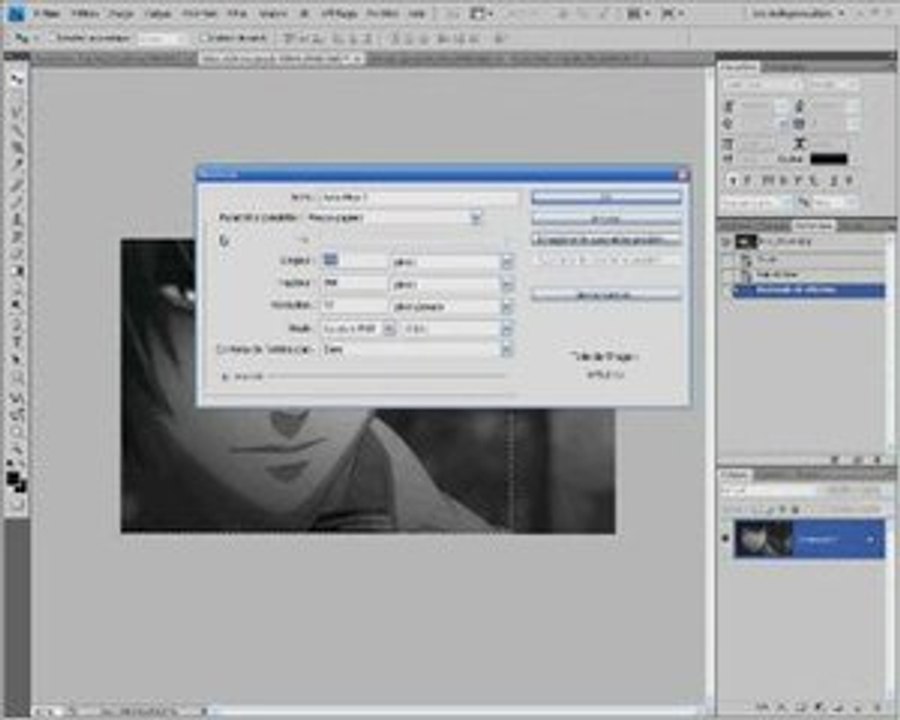The image size is (900, 720).
Task: Enable the Options de transf. checkbox
Action: tap(203, 38)
